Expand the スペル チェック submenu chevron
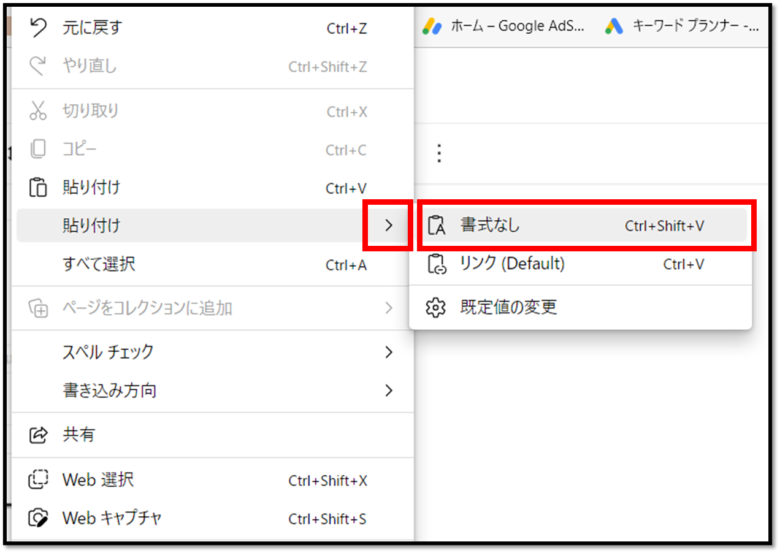 click(388, 352)
